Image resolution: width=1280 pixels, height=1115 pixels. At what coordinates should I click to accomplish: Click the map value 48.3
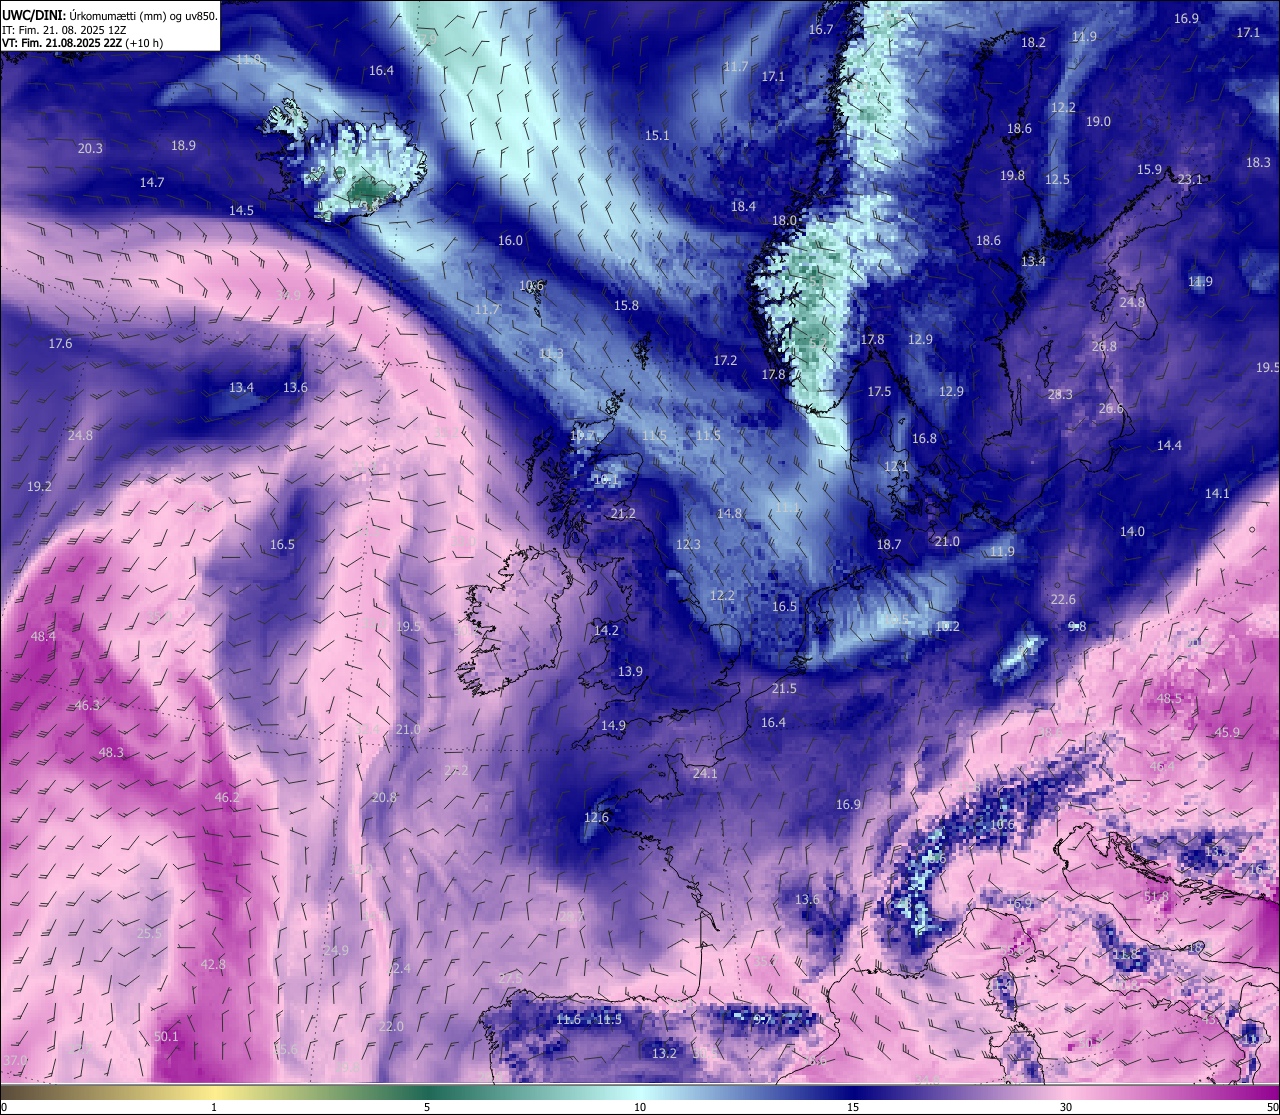111,752
